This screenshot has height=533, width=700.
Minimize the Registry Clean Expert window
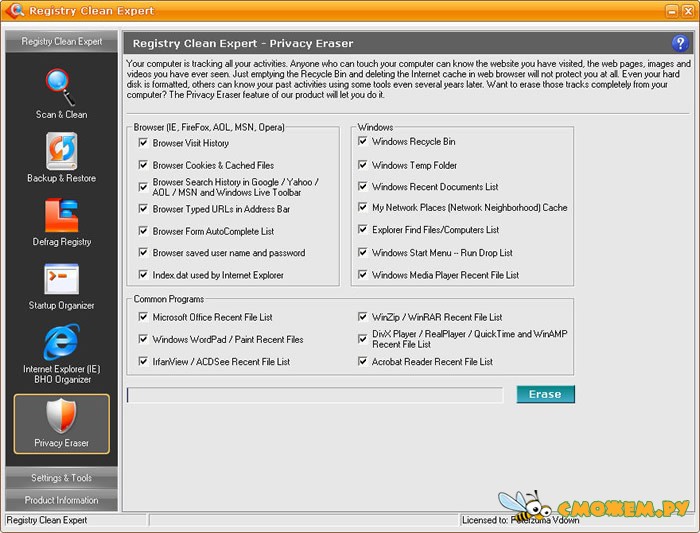(x=672, y=11)
